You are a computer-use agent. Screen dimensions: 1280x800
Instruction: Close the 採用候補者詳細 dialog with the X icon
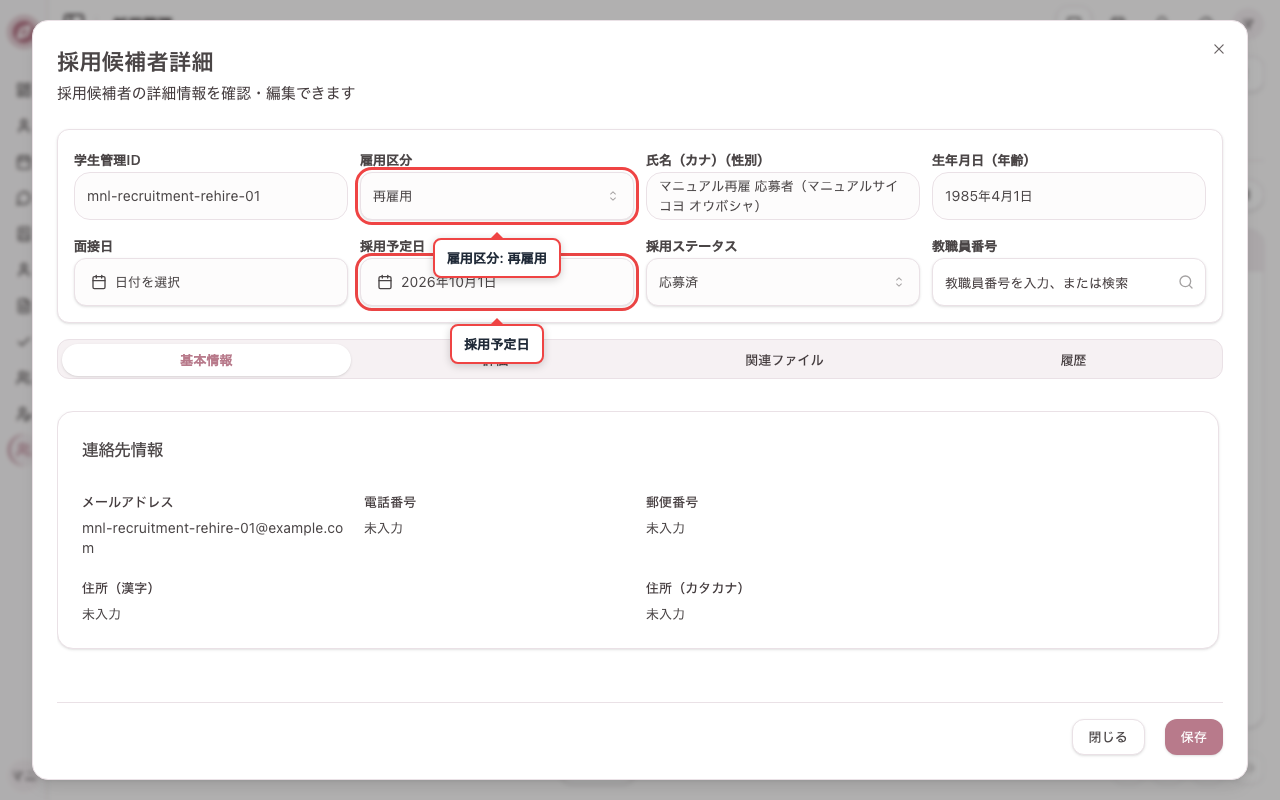pyautogui.click(x=1218, y=49)
